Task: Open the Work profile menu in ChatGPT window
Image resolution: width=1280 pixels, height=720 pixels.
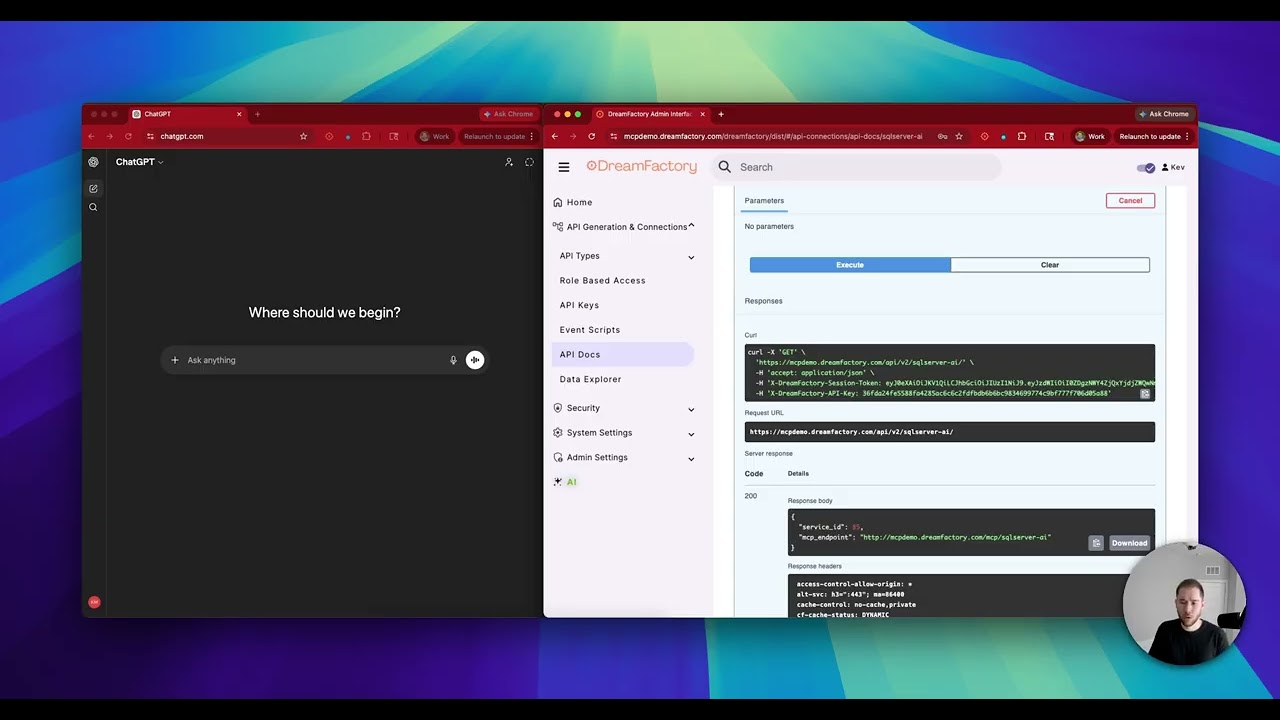Action: [x=434, y=136]
